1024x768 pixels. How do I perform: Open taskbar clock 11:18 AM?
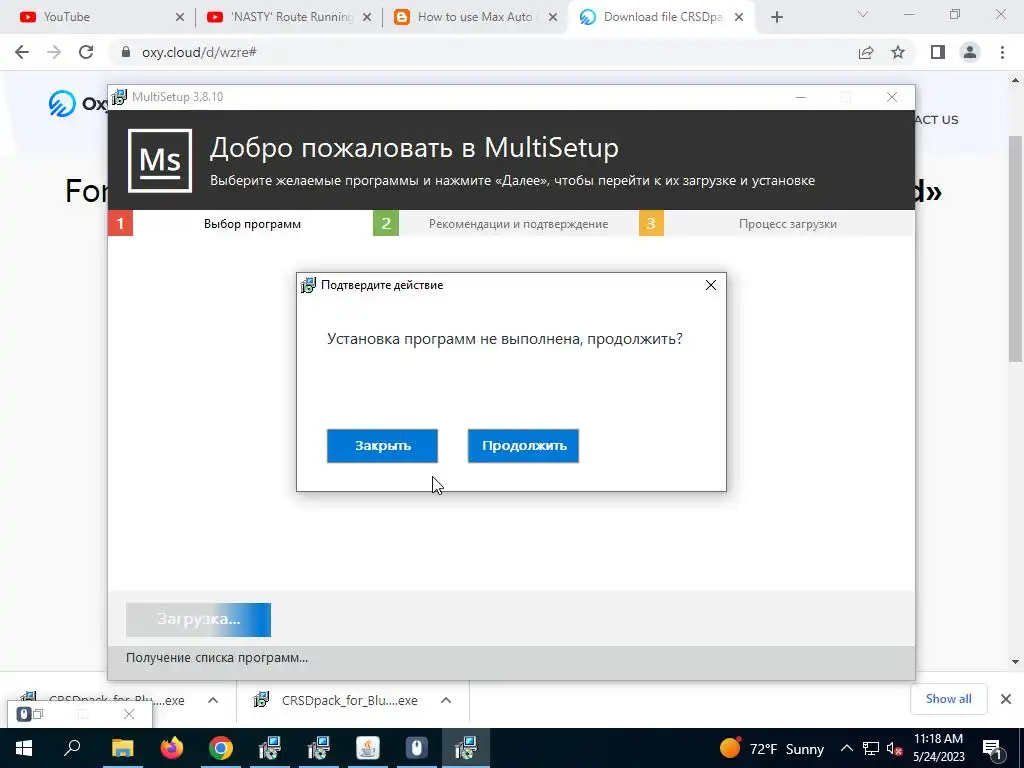[x=938, y=748]
